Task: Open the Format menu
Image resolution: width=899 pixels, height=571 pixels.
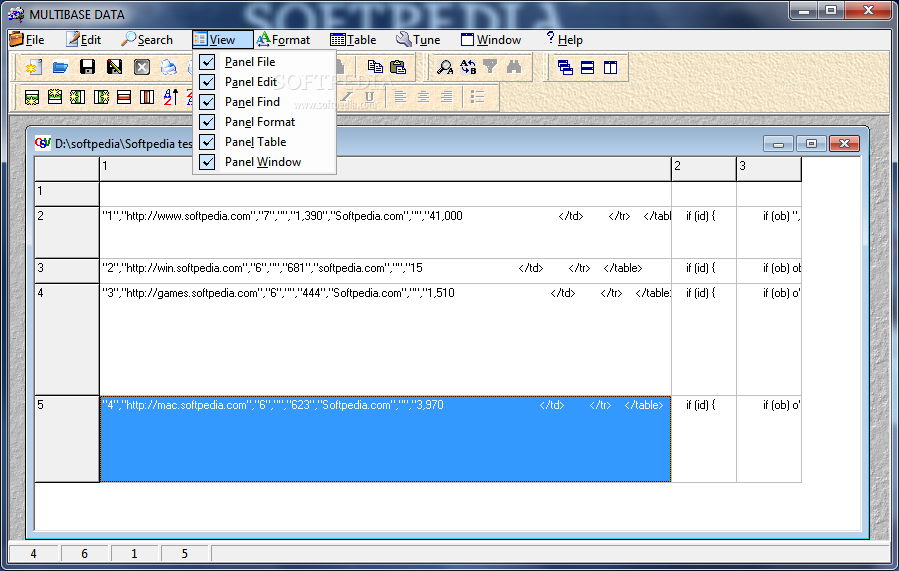Action: 283,40
